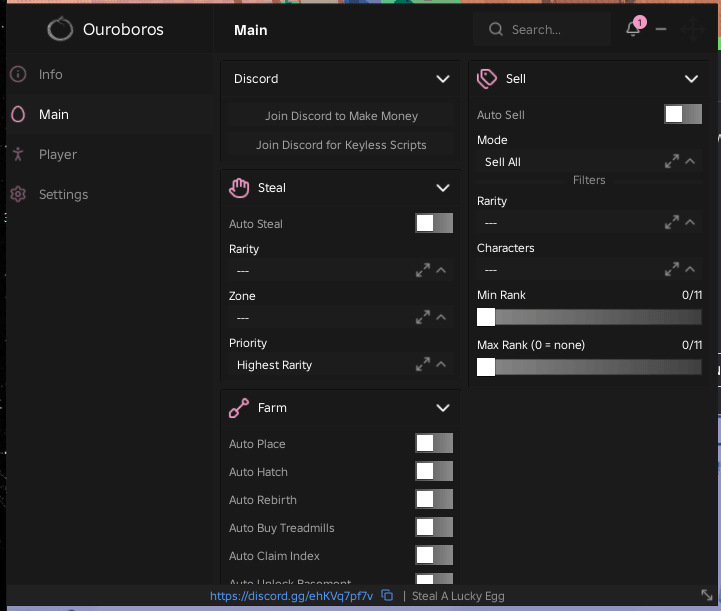Click the Min Rank 0/11 value
721x611 pixels.
692,295
